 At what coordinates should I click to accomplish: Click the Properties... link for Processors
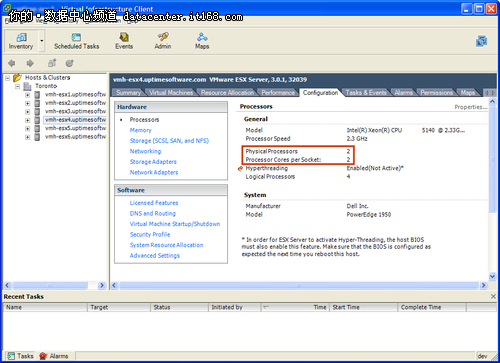471,107
